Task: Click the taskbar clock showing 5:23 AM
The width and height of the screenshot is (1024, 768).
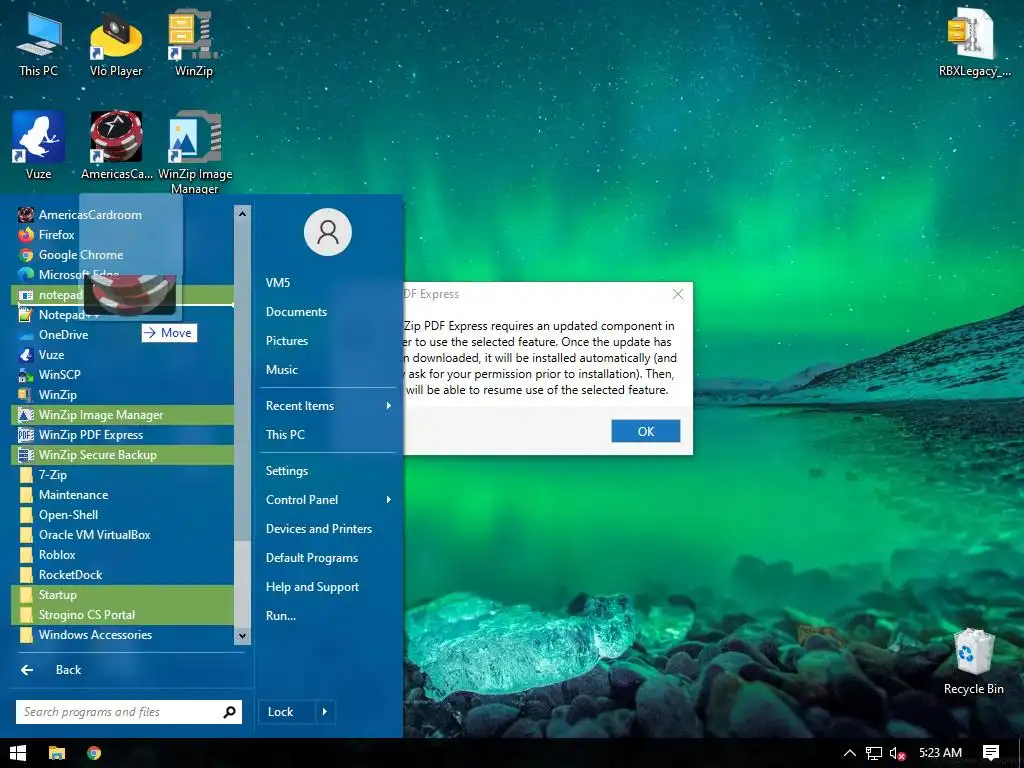Action: pyautogui.click(x=940, y=753)
